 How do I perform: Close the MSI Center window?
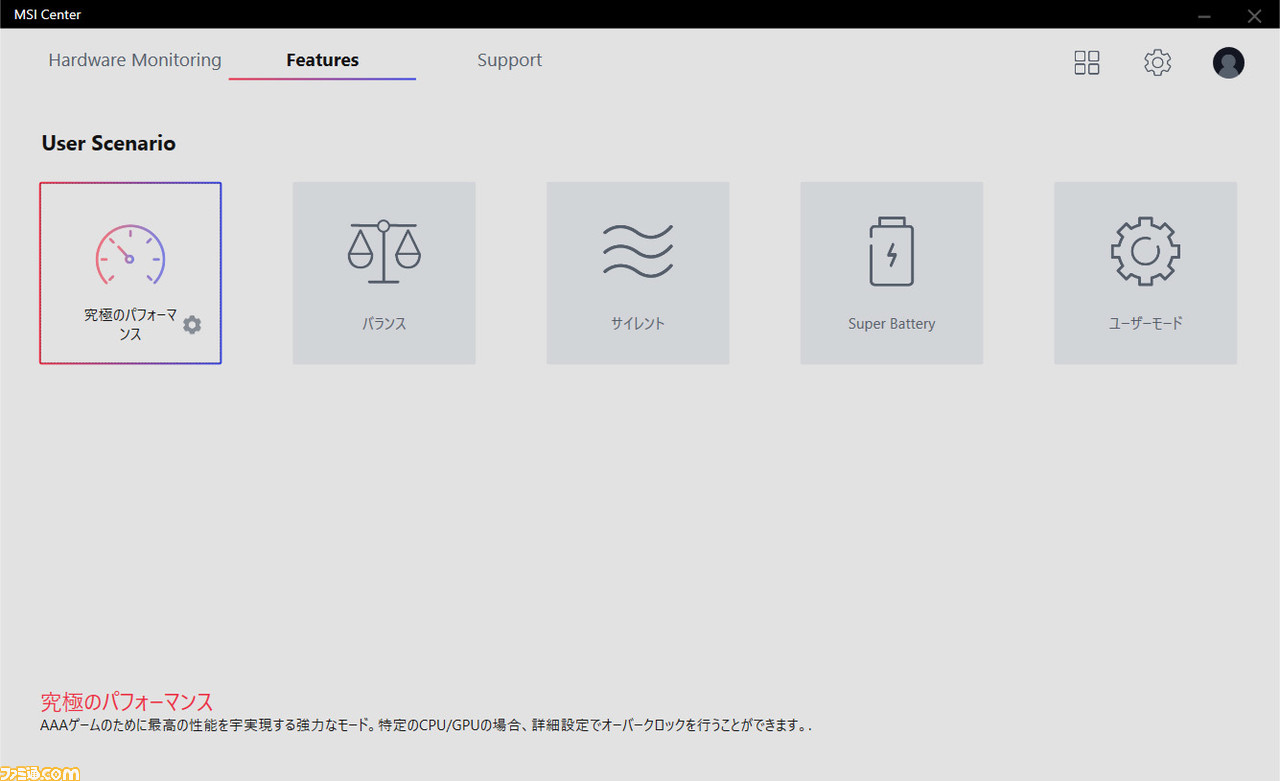pyautogui.click(x=1254, y=15)
